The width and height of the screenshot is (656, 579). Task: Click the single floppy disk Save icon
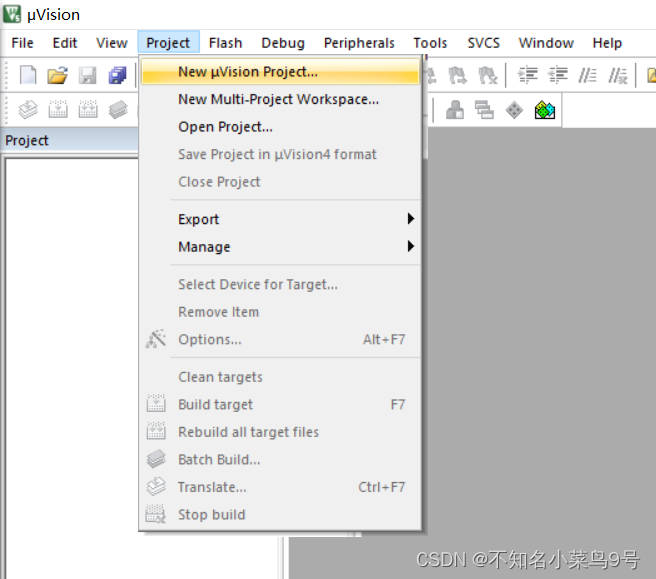point(88,76)
